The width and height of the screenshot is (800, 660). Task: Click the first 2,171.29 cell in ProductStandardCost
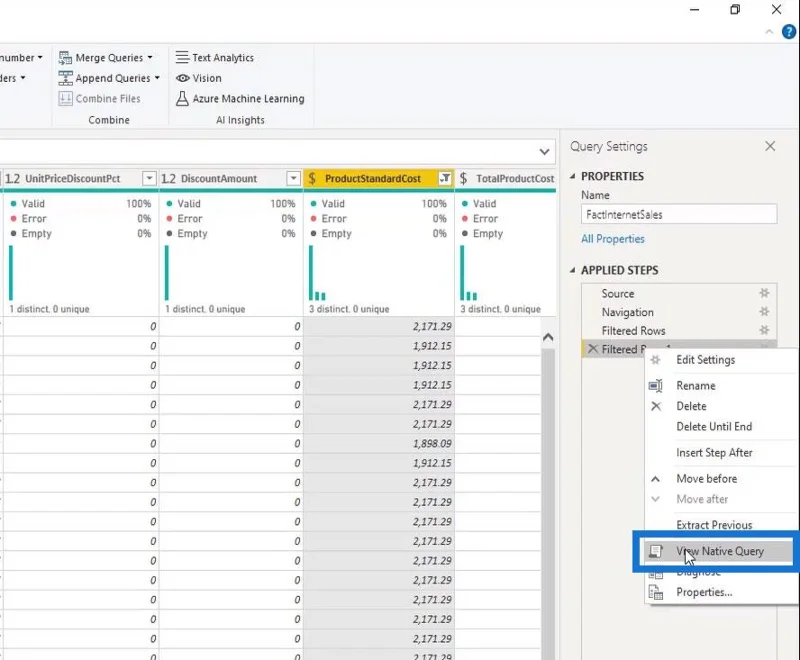coord(379,326)
